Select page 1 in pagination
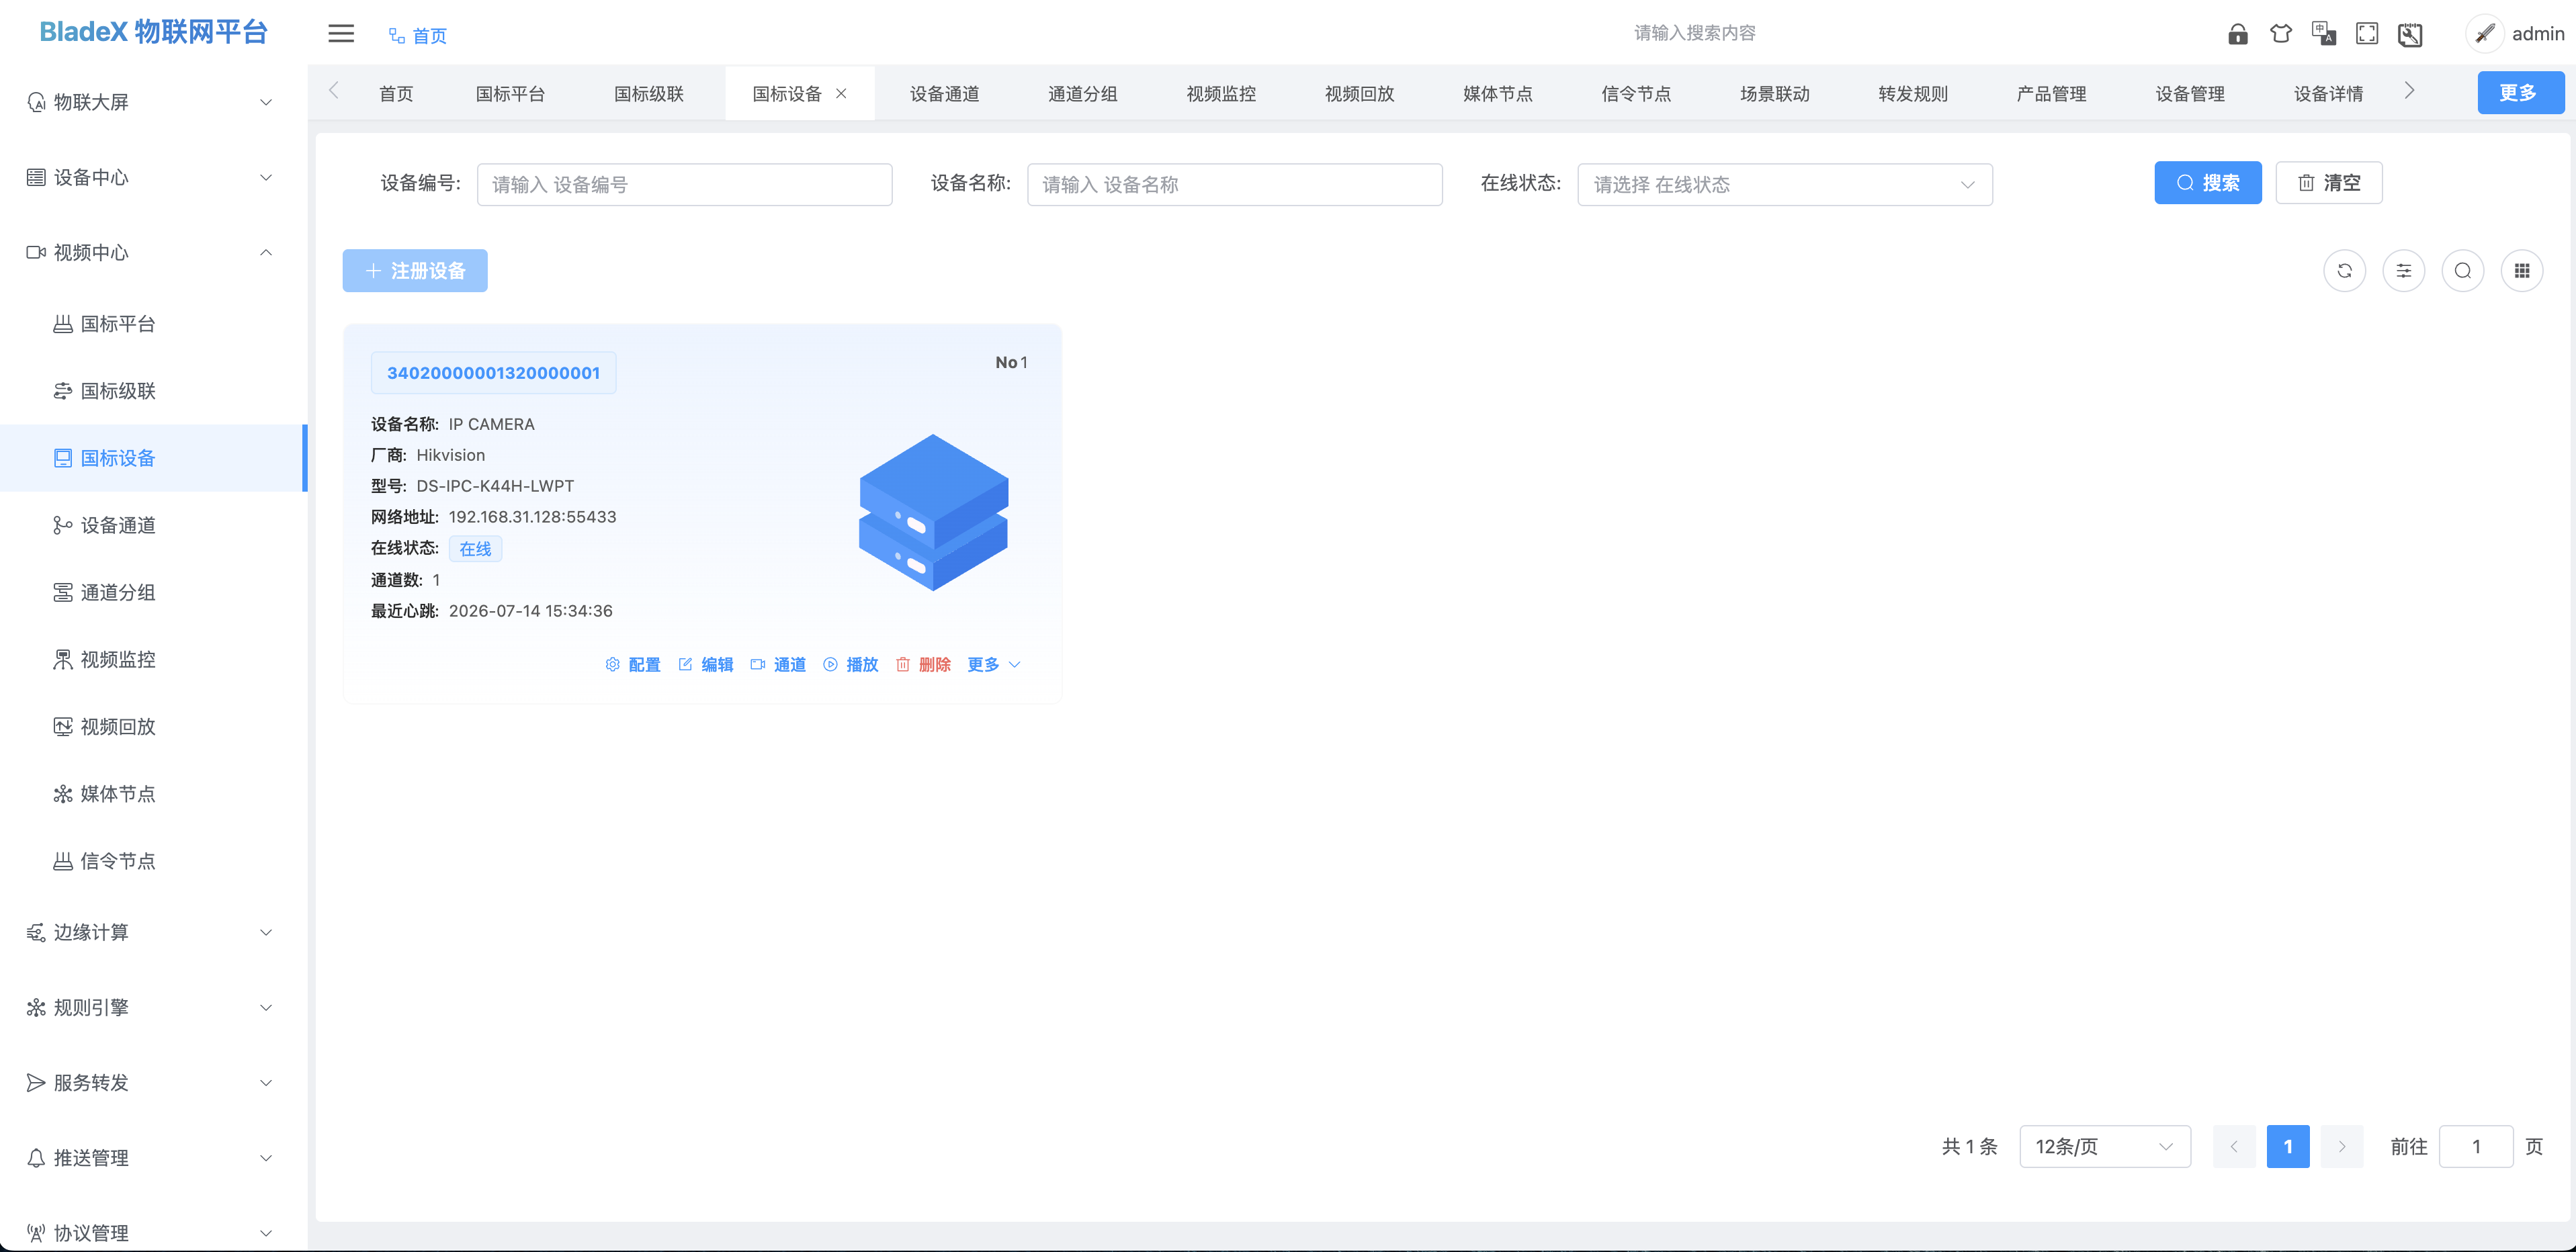Viewport: 2576px width, 1252px height. [2287, 1146]
